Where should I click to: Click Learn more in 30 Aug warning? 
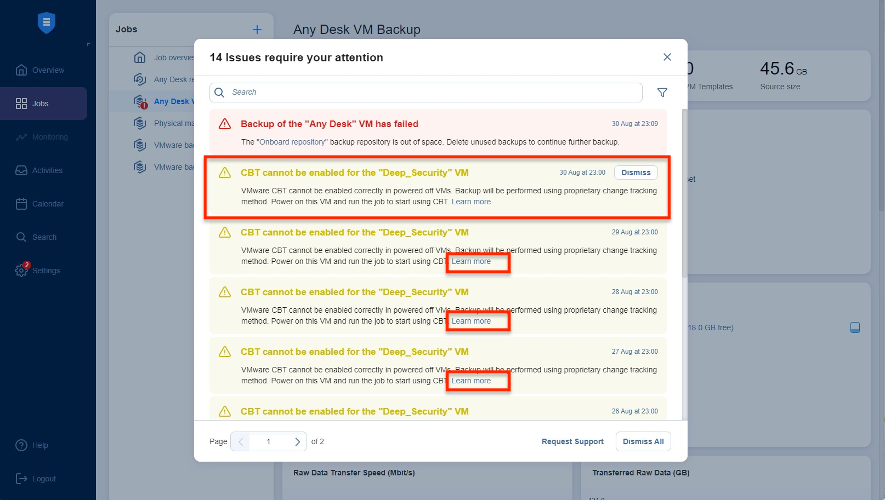(471, 201)
